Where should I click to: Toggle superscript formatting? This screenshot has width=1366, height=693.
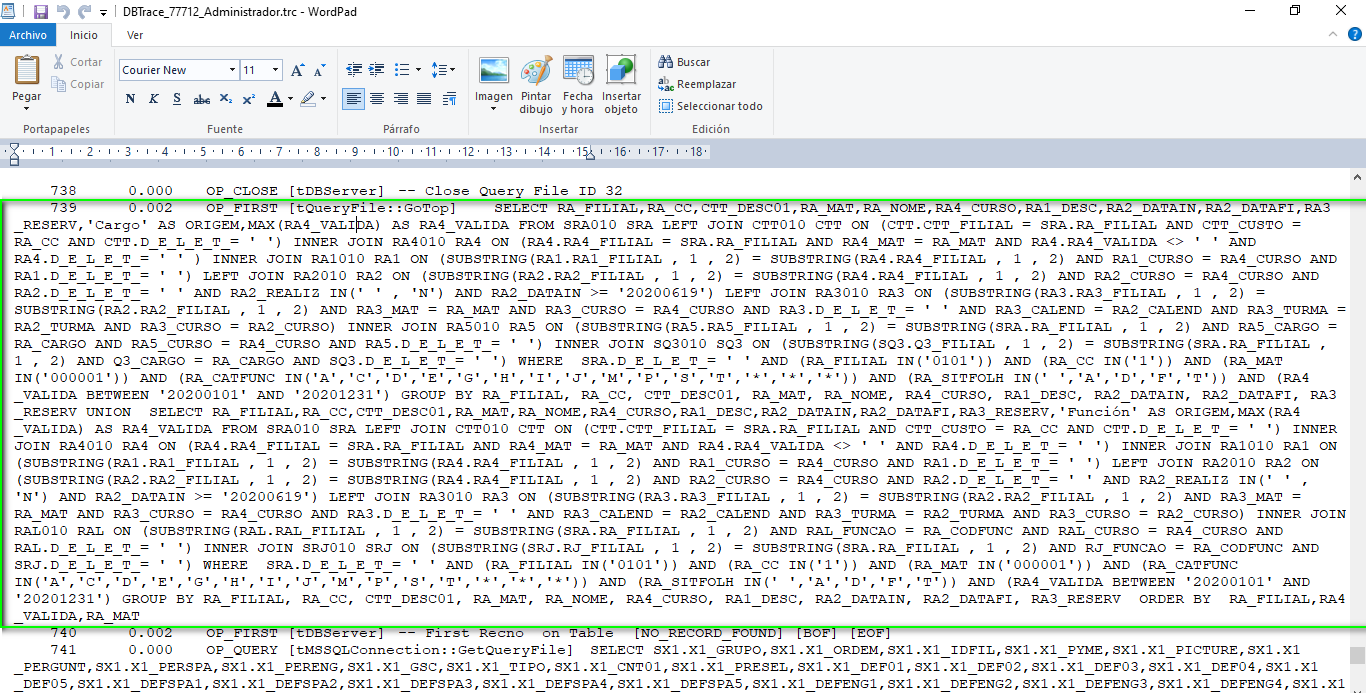click(248, 99)
